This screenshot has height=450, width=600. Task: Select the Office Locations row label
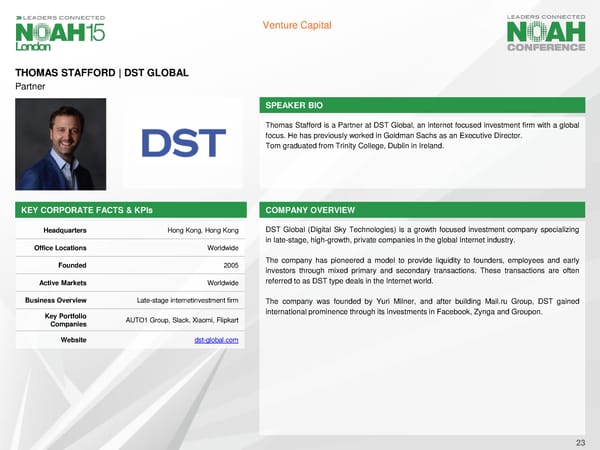click(60, 248)
